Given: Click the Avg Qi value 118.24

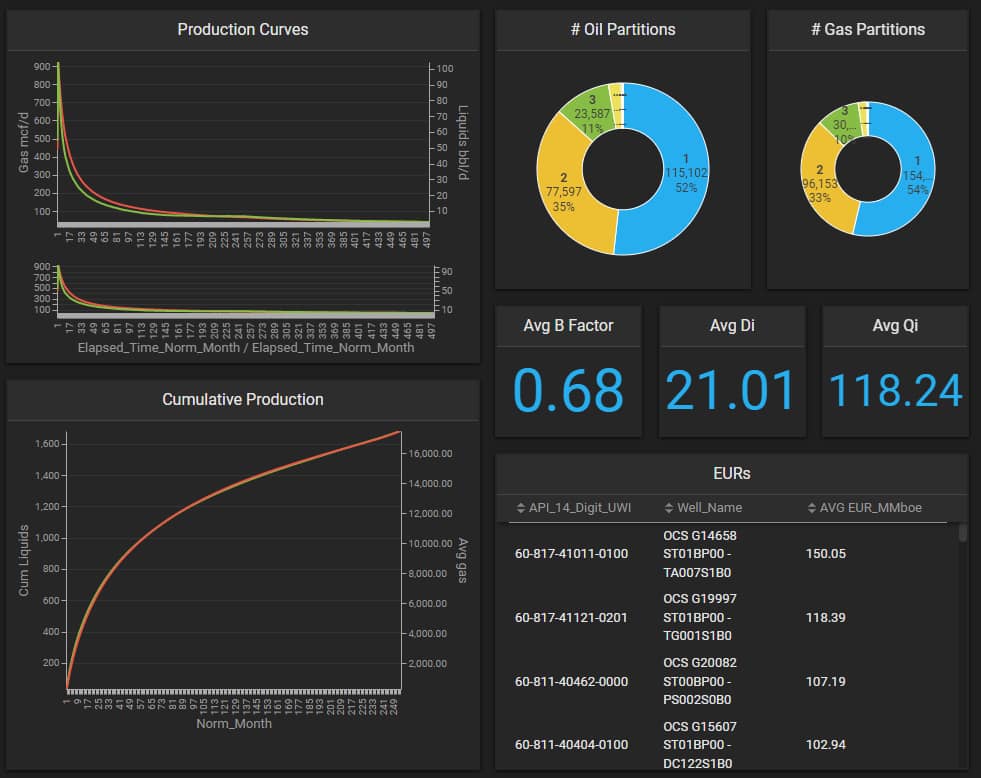Looking at the screenshot, I should (x=895, y=390).
